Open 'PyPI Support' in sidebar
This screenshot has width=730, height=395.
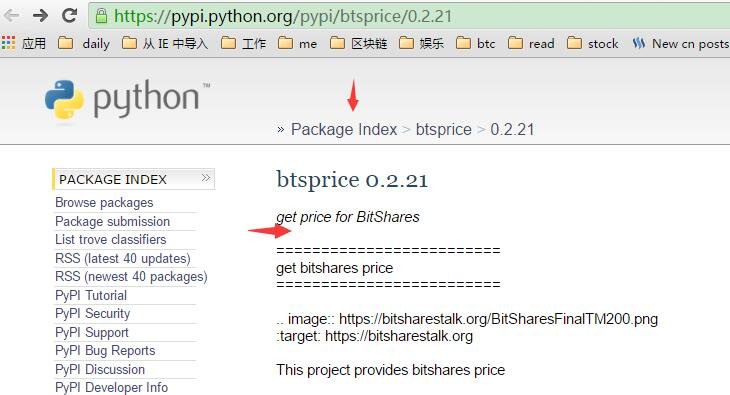(x=92, y=332)
